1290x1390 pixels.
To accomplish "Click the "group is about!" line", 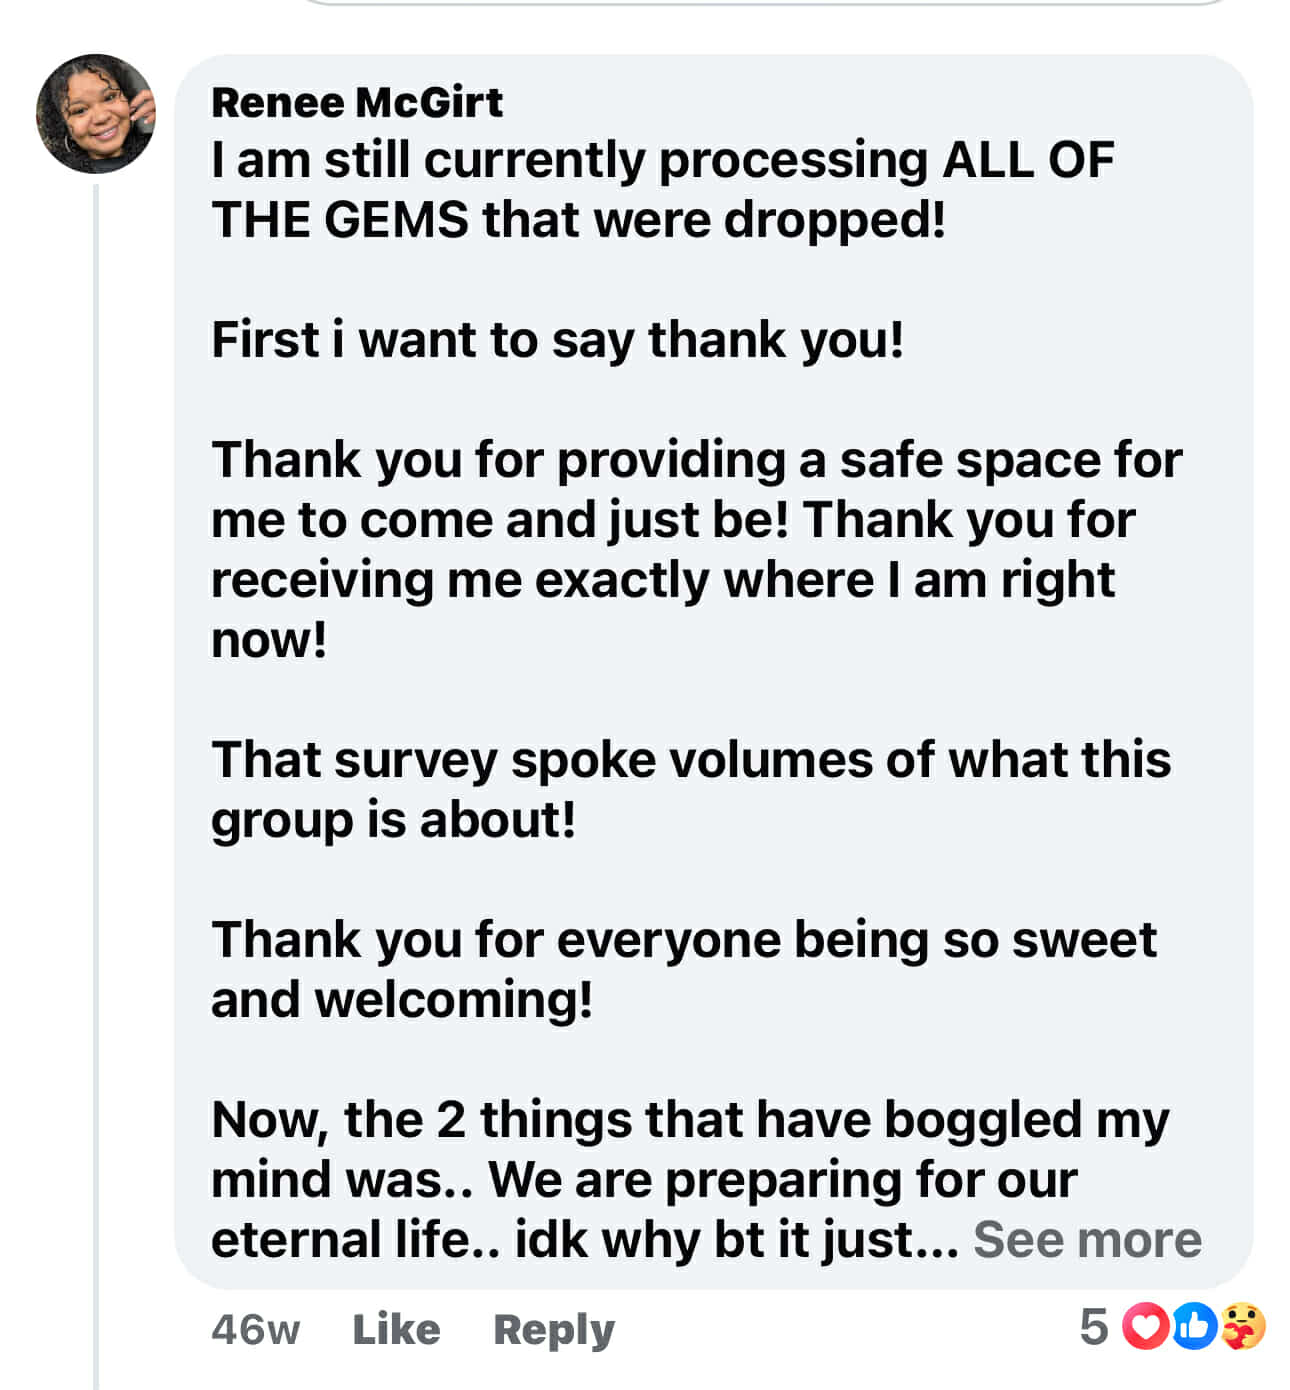I will pyautogui.click(x=393, y=820).
